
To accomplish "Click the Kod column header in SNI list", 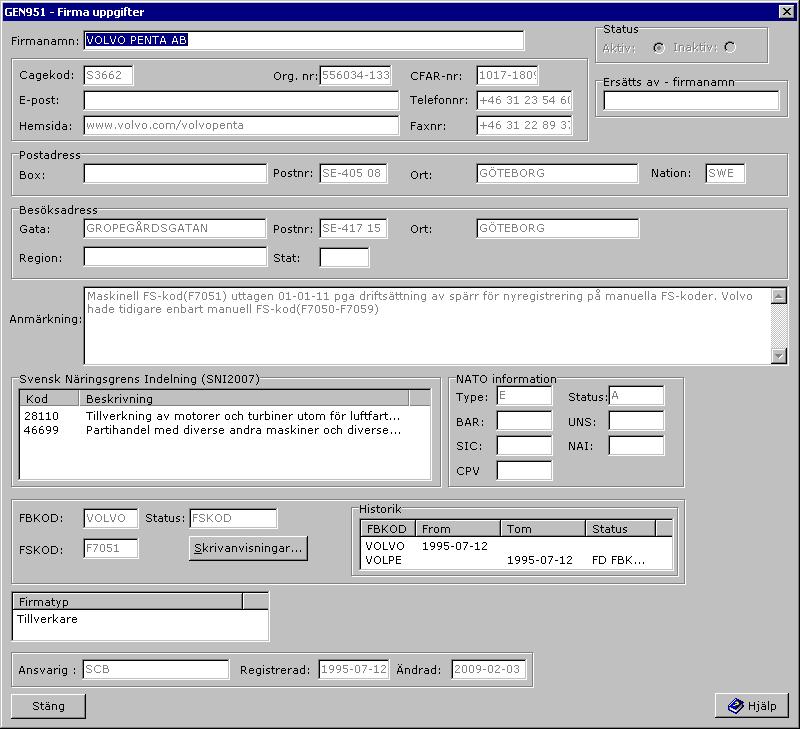I will pos(49,398).
